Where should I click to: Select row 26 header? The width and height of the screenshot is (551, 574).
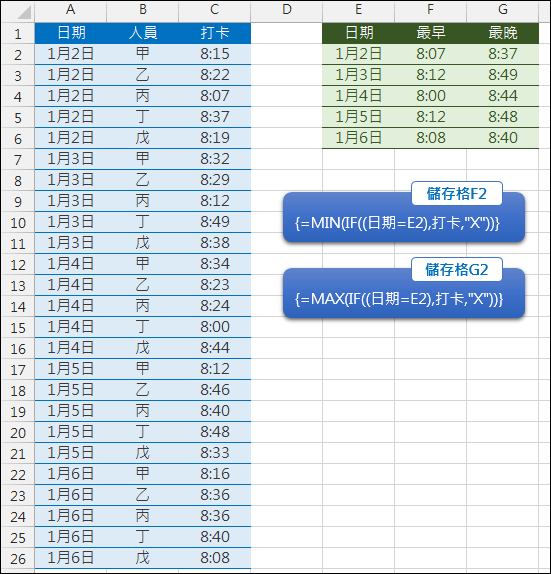18,559
